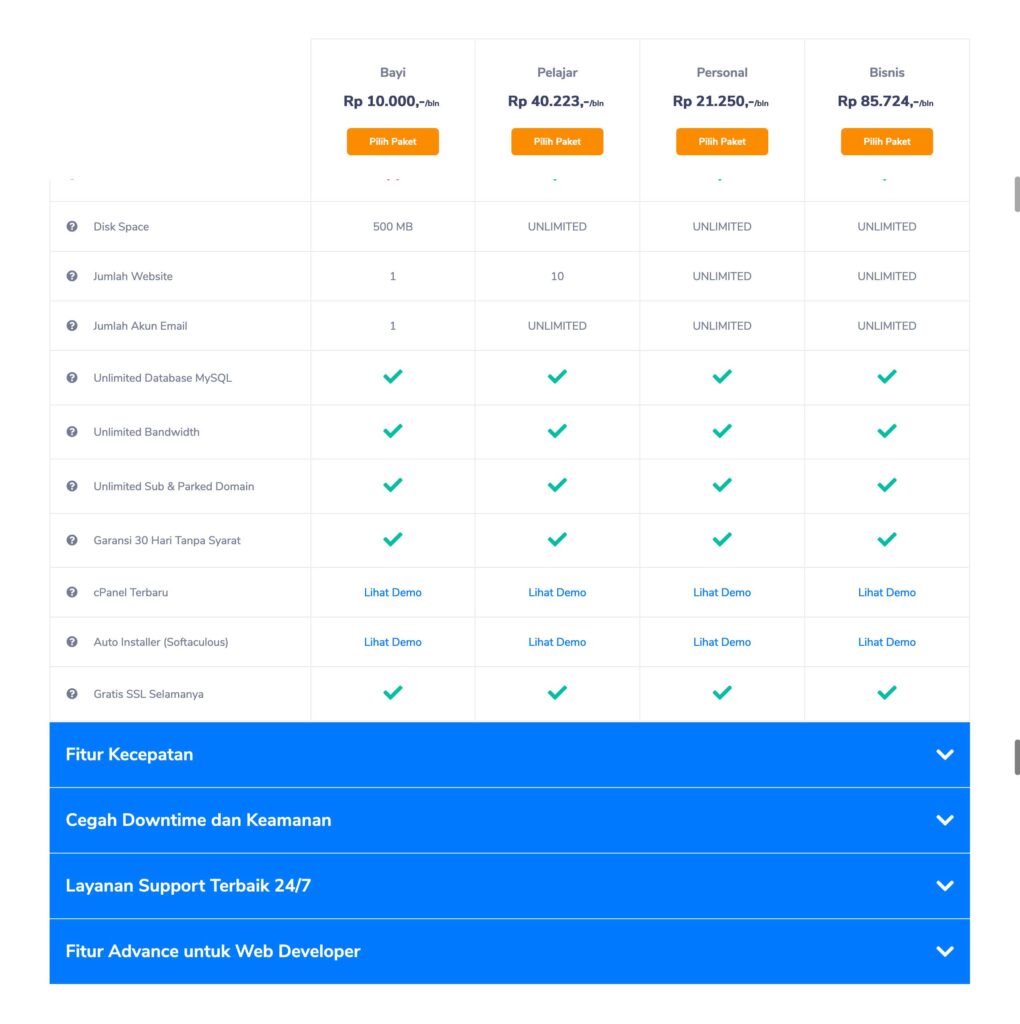This screenshot has height=1024, width=1020.
Task: Click help icon beside Jumlah Website
Action: [x=72, y=276]
